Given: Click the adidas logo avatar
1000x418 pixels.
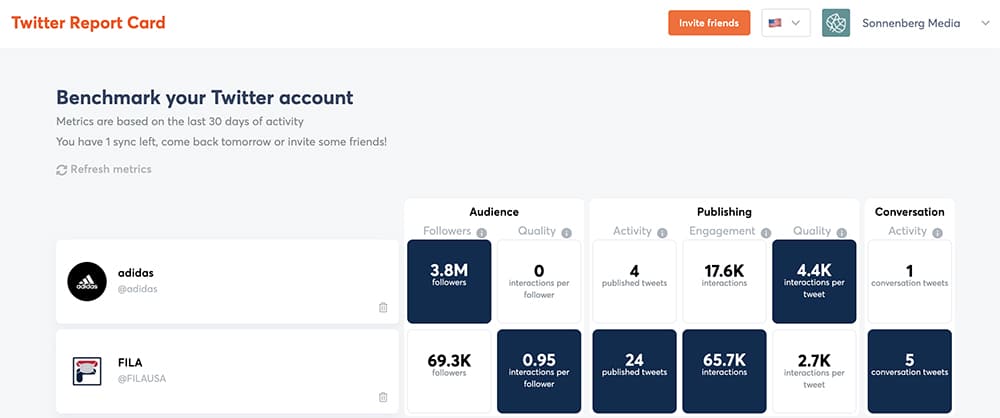Looking at the screenshot, I should point(86,281).
